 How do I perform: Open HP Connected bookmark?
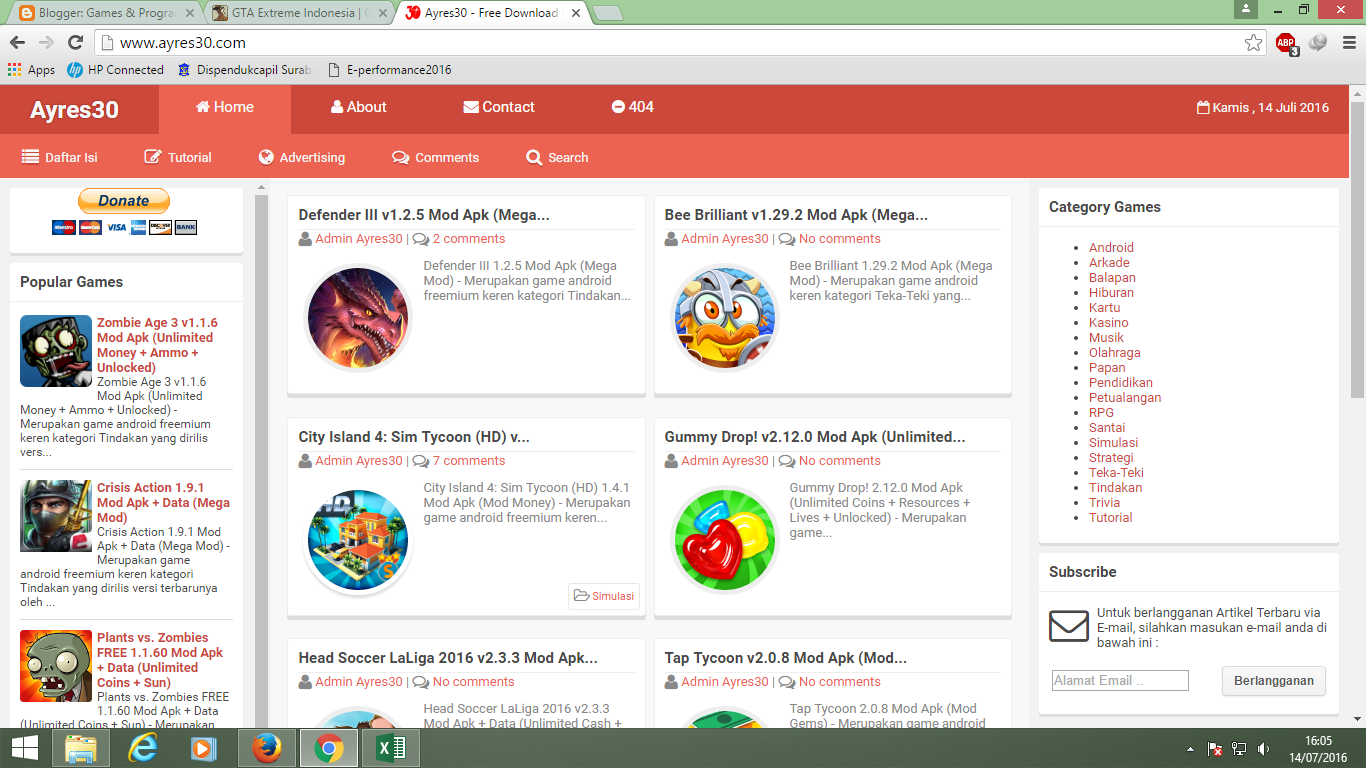click(x=115, y=70)
